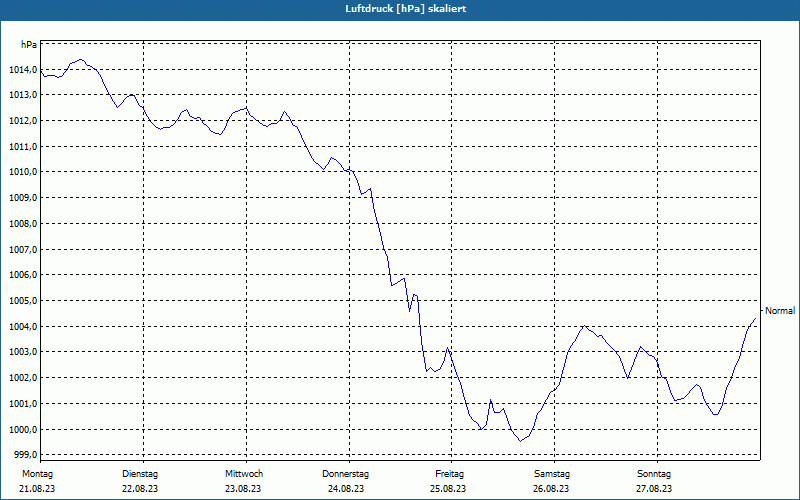Screen dimensions: 800x500
Task: Click the 1002,0 y-axis value
Action: (x=23, y=378)
